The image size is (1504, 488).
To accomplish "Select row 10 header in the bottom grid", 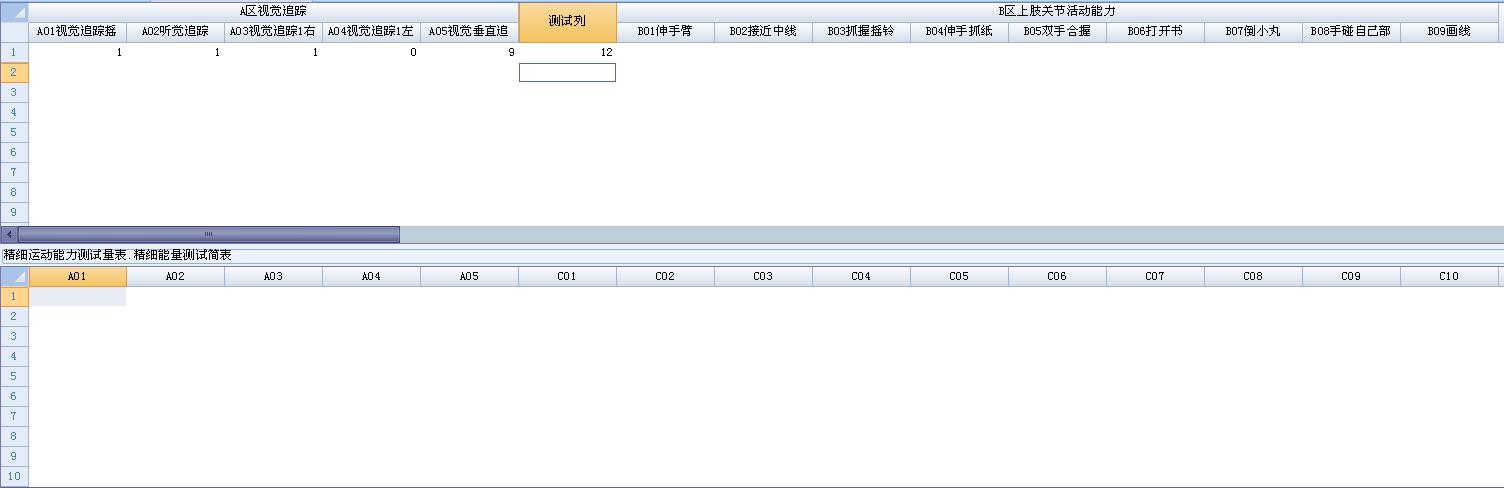I will click(x=14, y=476).
